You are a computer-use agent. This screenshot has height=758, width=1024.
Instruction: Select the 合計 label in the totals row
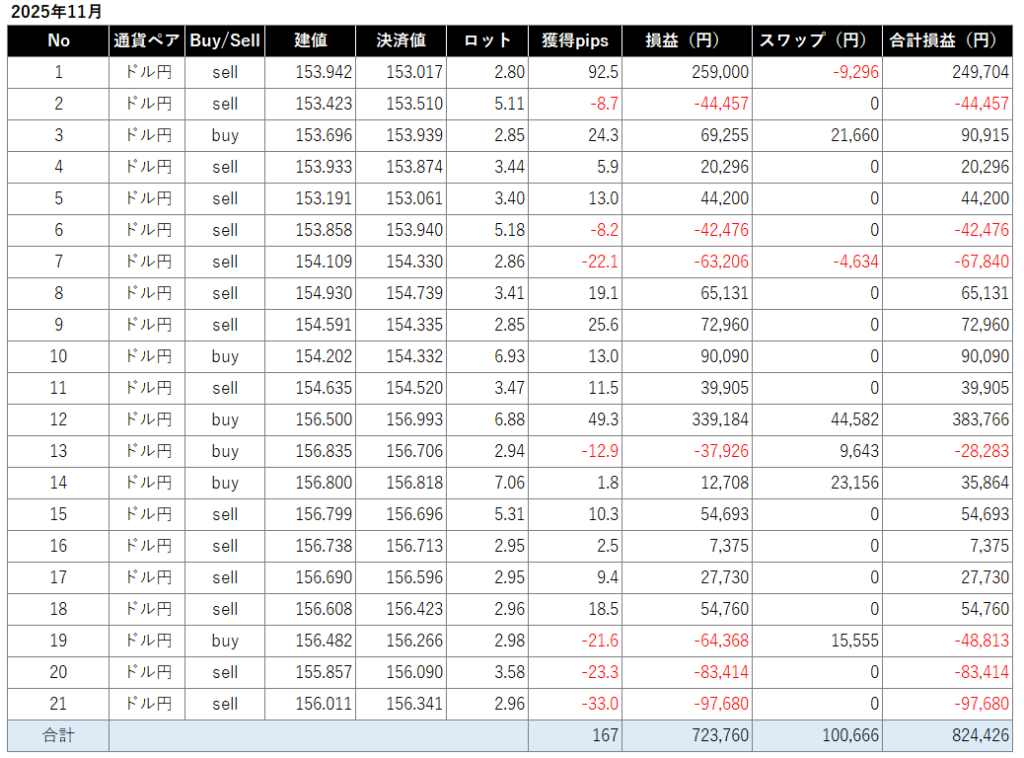(58, 736)
